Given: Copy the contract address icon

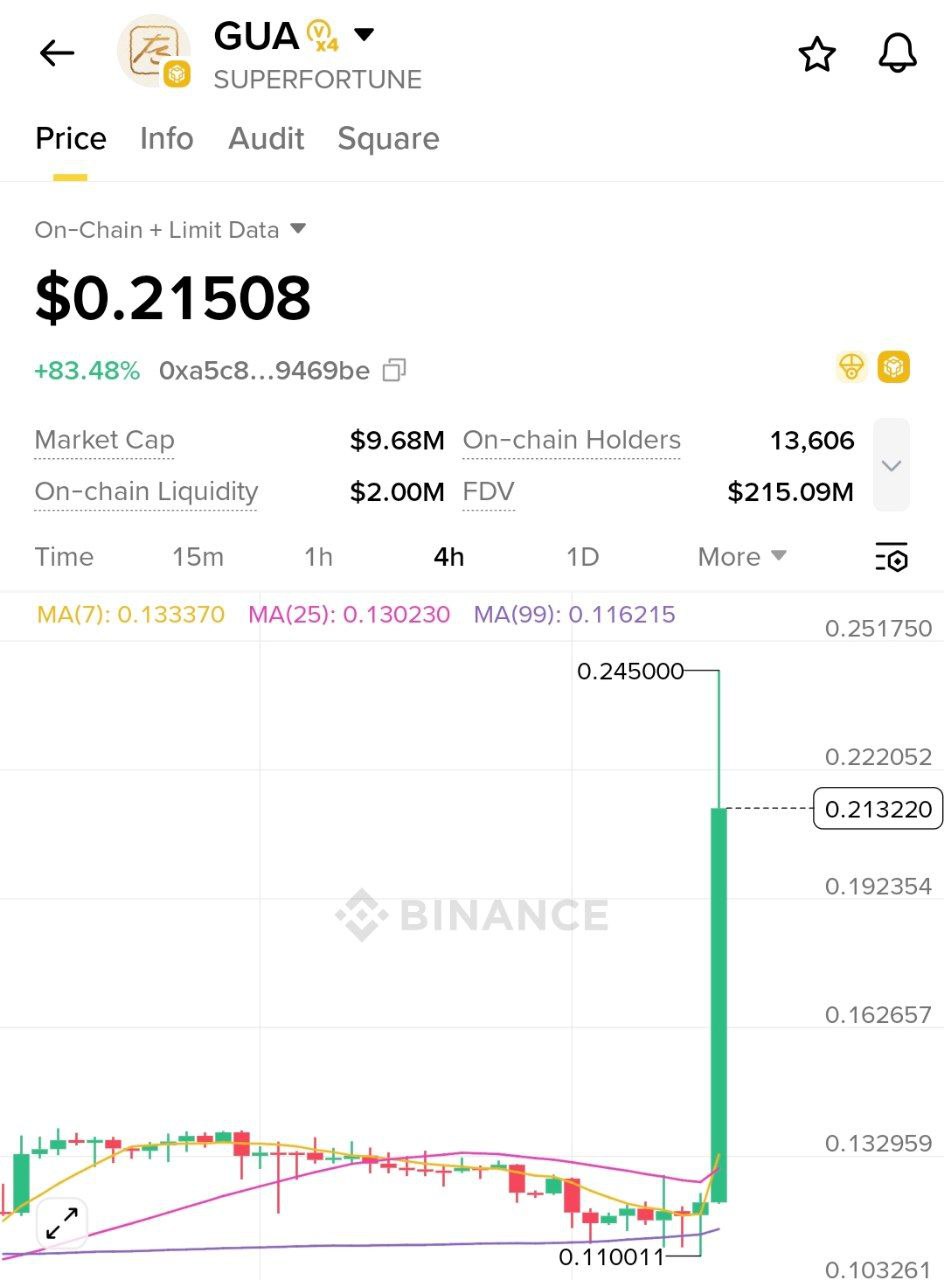Looking at the screenshot, I should pos(394,371).
